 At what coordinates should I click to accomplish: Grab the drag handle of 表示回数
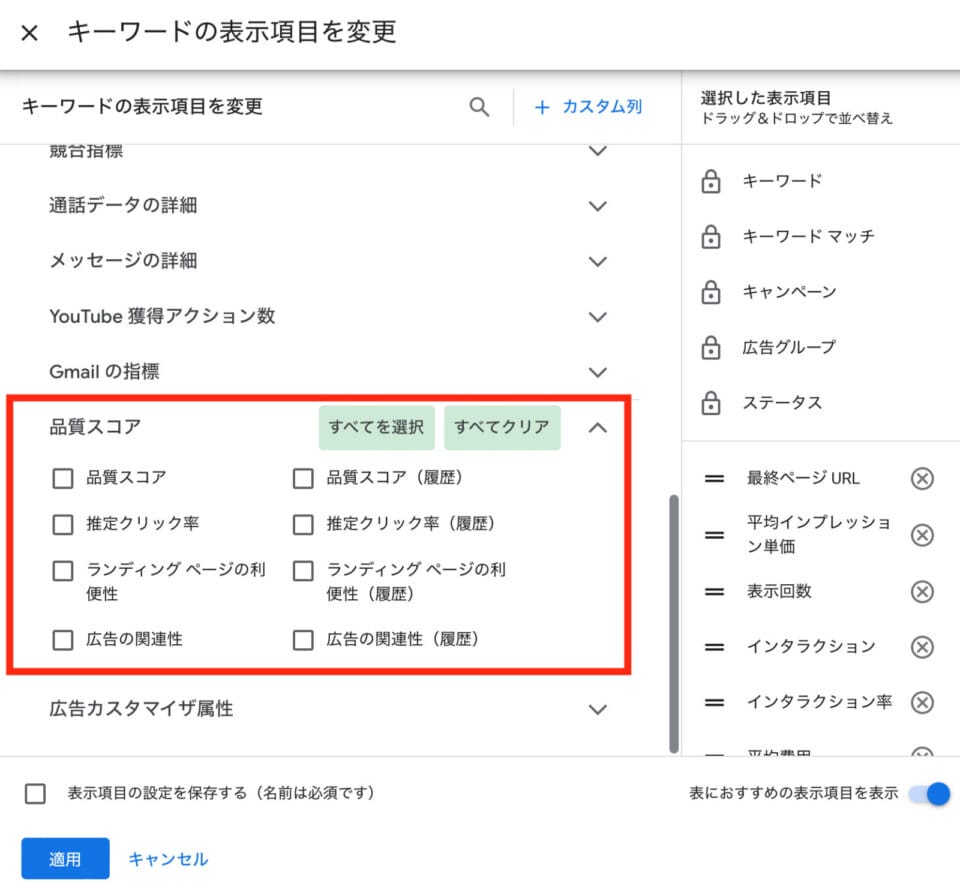coord(714,591)
